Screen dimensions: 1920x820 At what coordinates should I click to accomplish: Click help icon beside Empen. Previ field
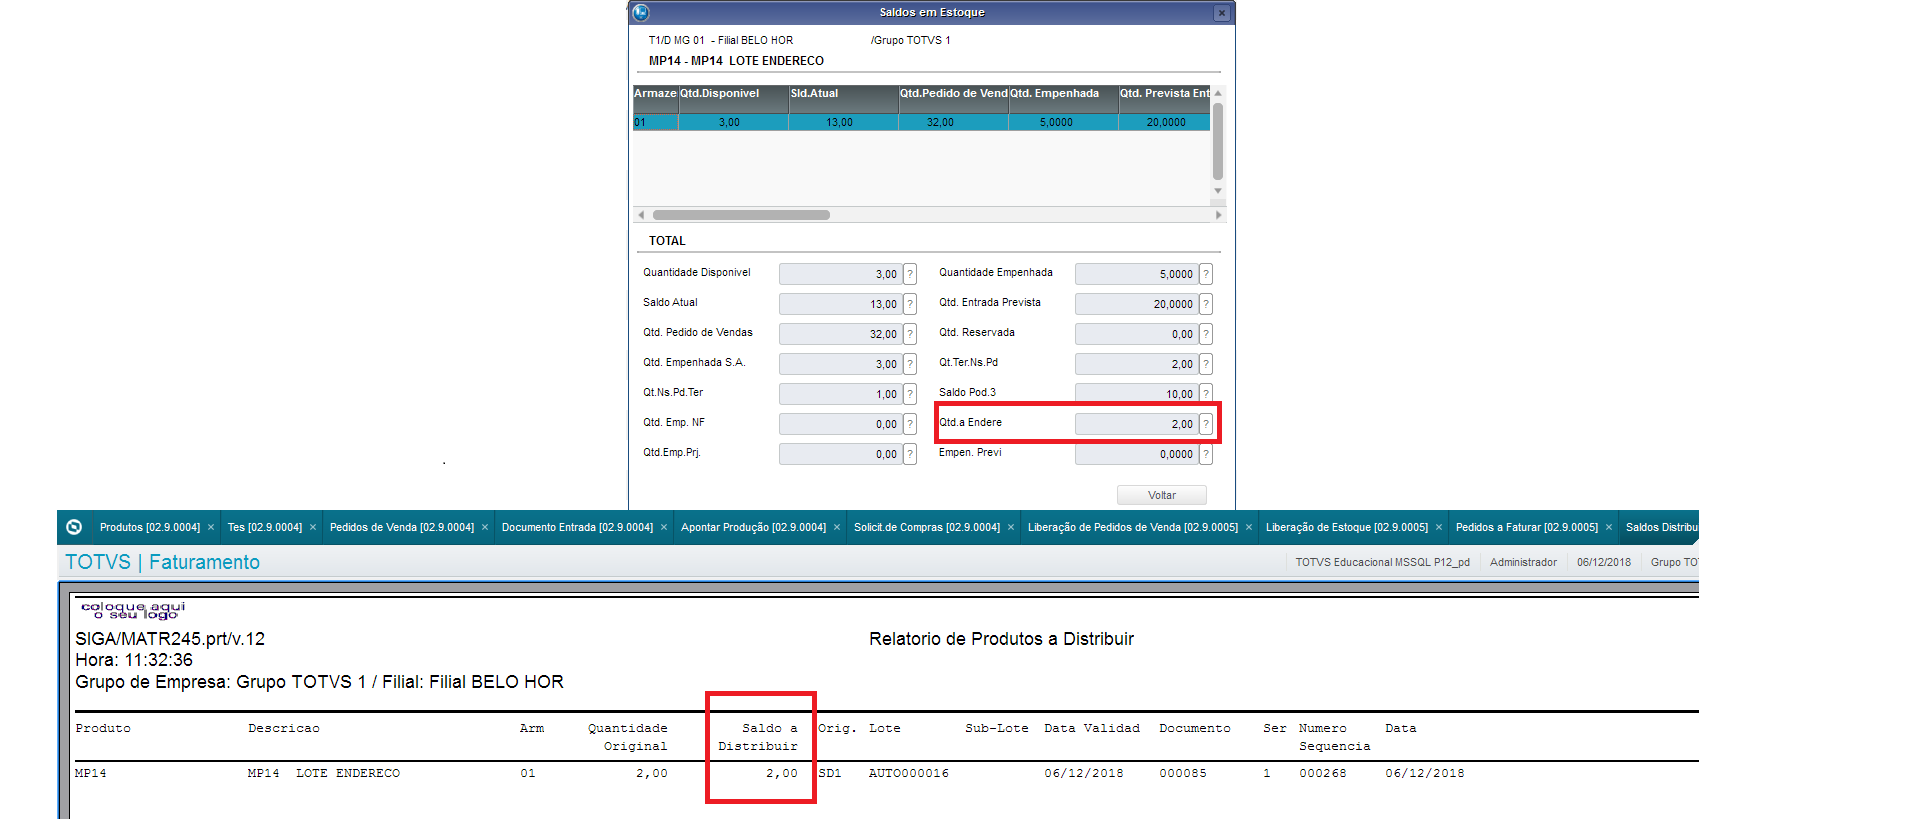1206,454
